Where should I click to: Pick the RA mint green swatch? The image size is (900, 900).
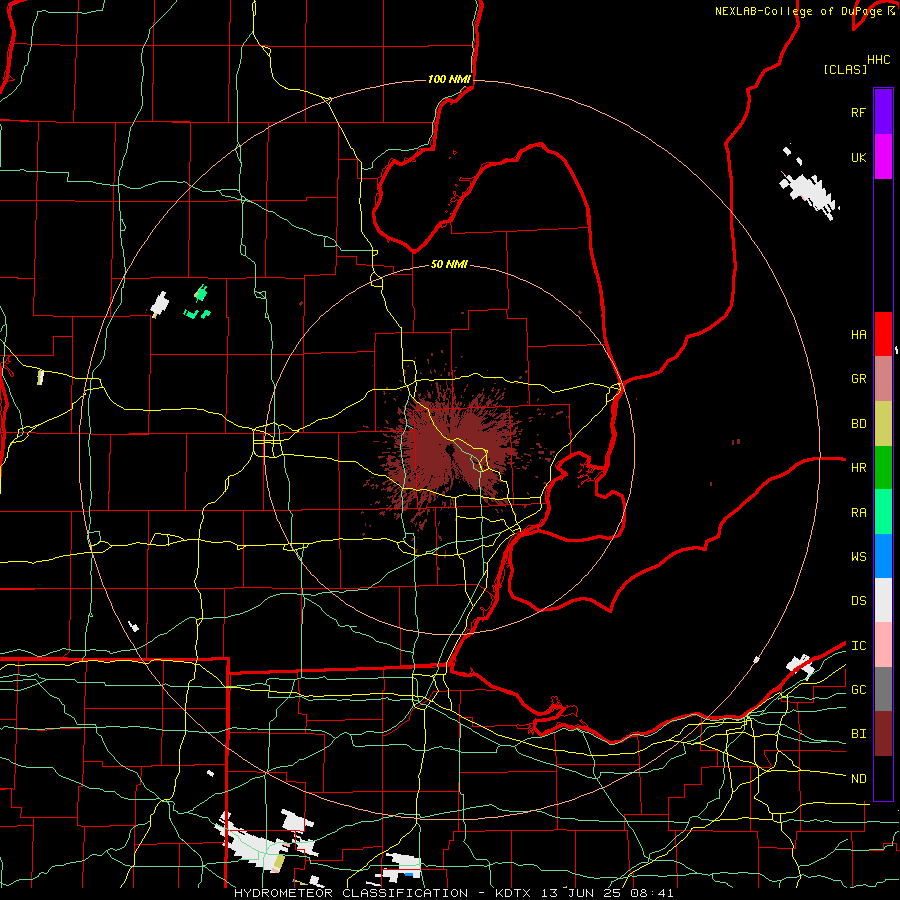(883, 512)
